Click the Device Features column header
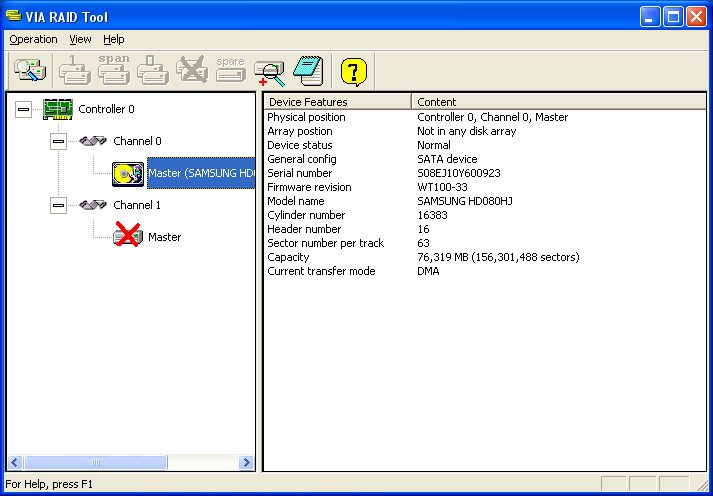Image resolution: width=713 pixels, height=496 pixels. (338, 102)
